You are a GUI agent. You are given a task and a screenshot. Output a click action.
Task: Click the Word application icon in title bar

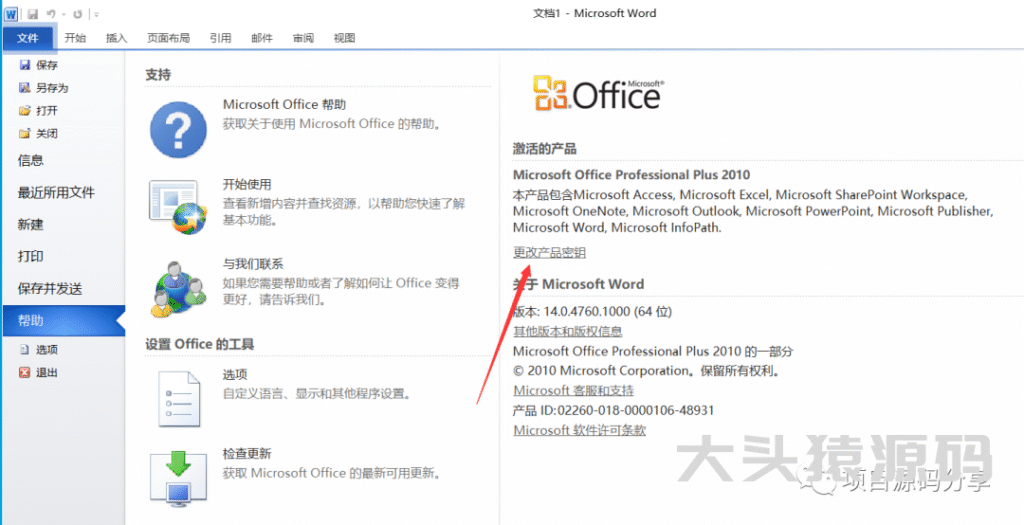point(12,12)
